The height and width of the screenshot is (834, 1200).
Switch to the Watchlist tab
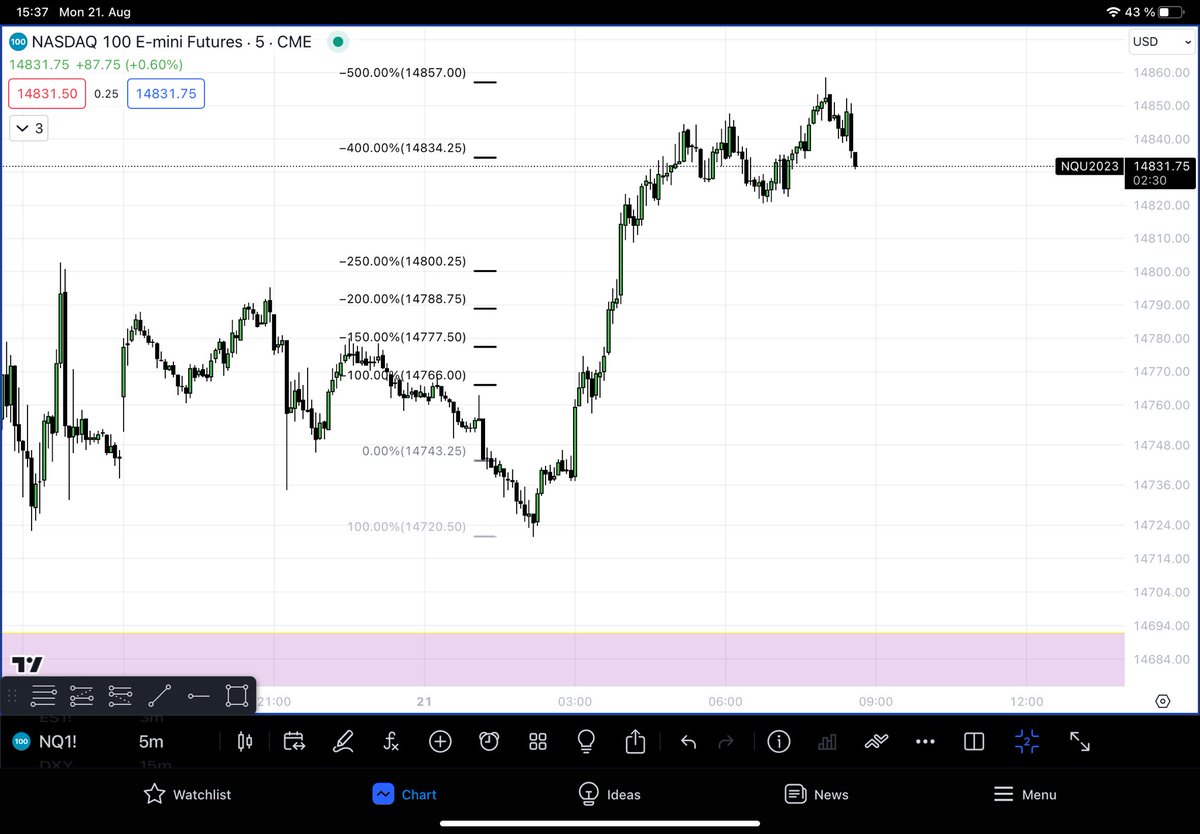point(188,794)
